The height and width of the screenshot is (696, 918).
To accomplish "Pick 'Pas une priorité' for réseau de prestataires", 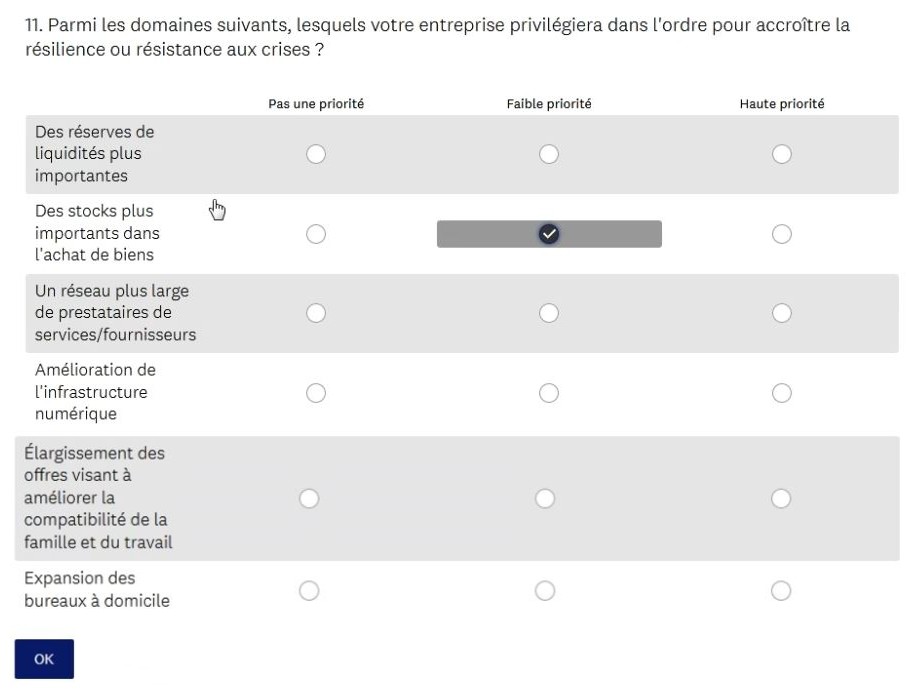I will click(316, 313).
